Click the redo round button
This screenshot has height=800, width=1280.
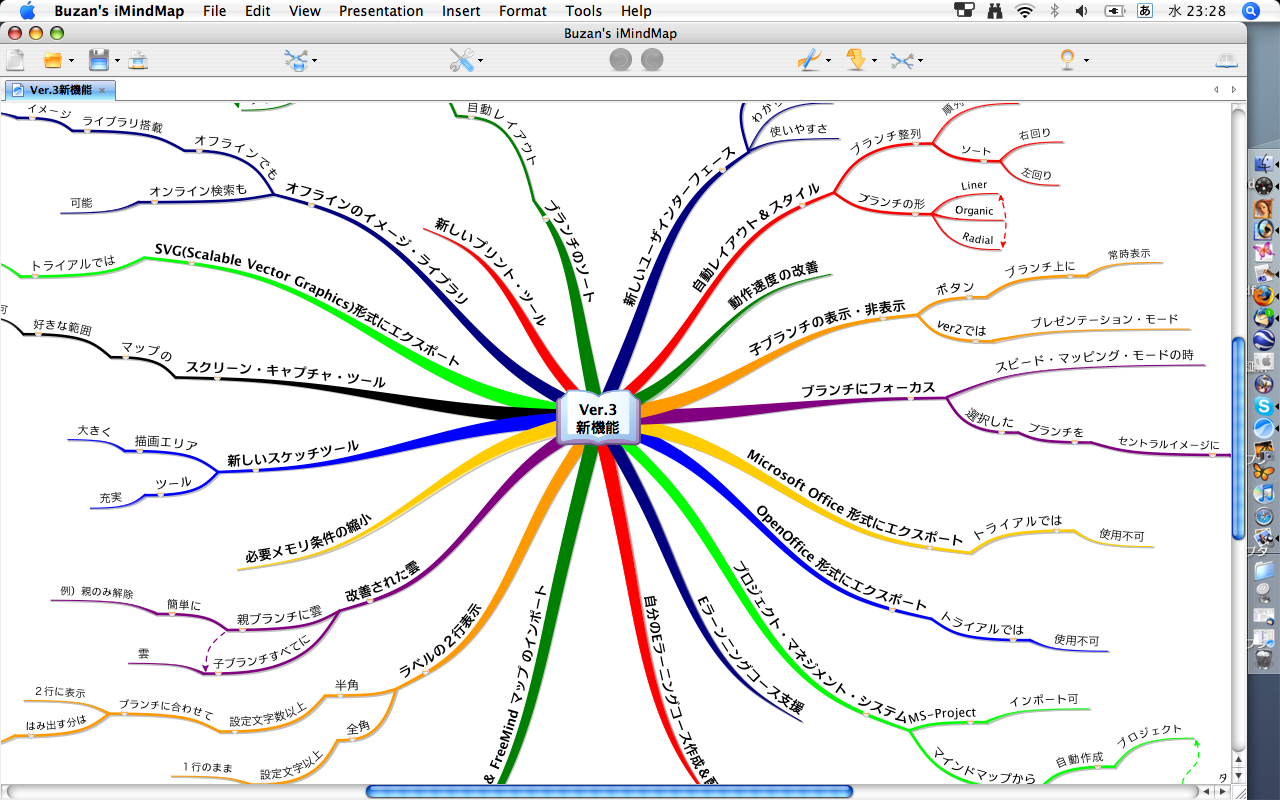point(652,60)
